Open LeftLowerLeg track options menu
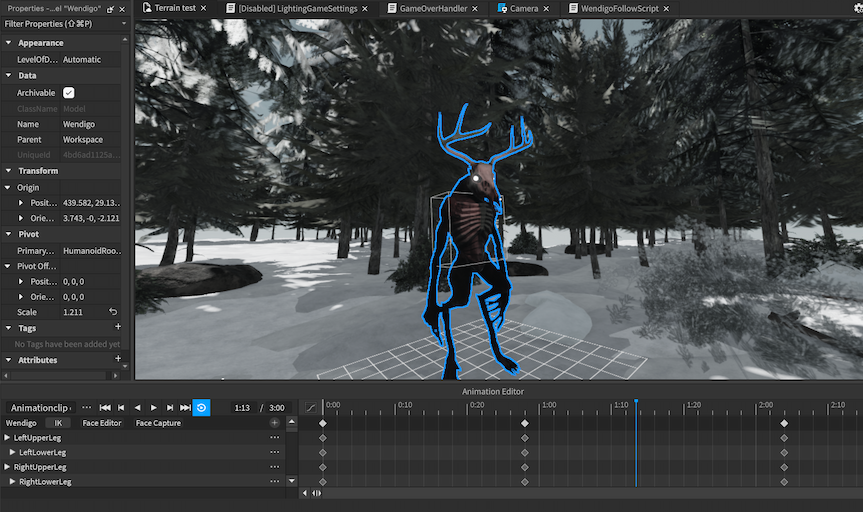The width and height of the screenshot is (863, 512). (275, 452)
